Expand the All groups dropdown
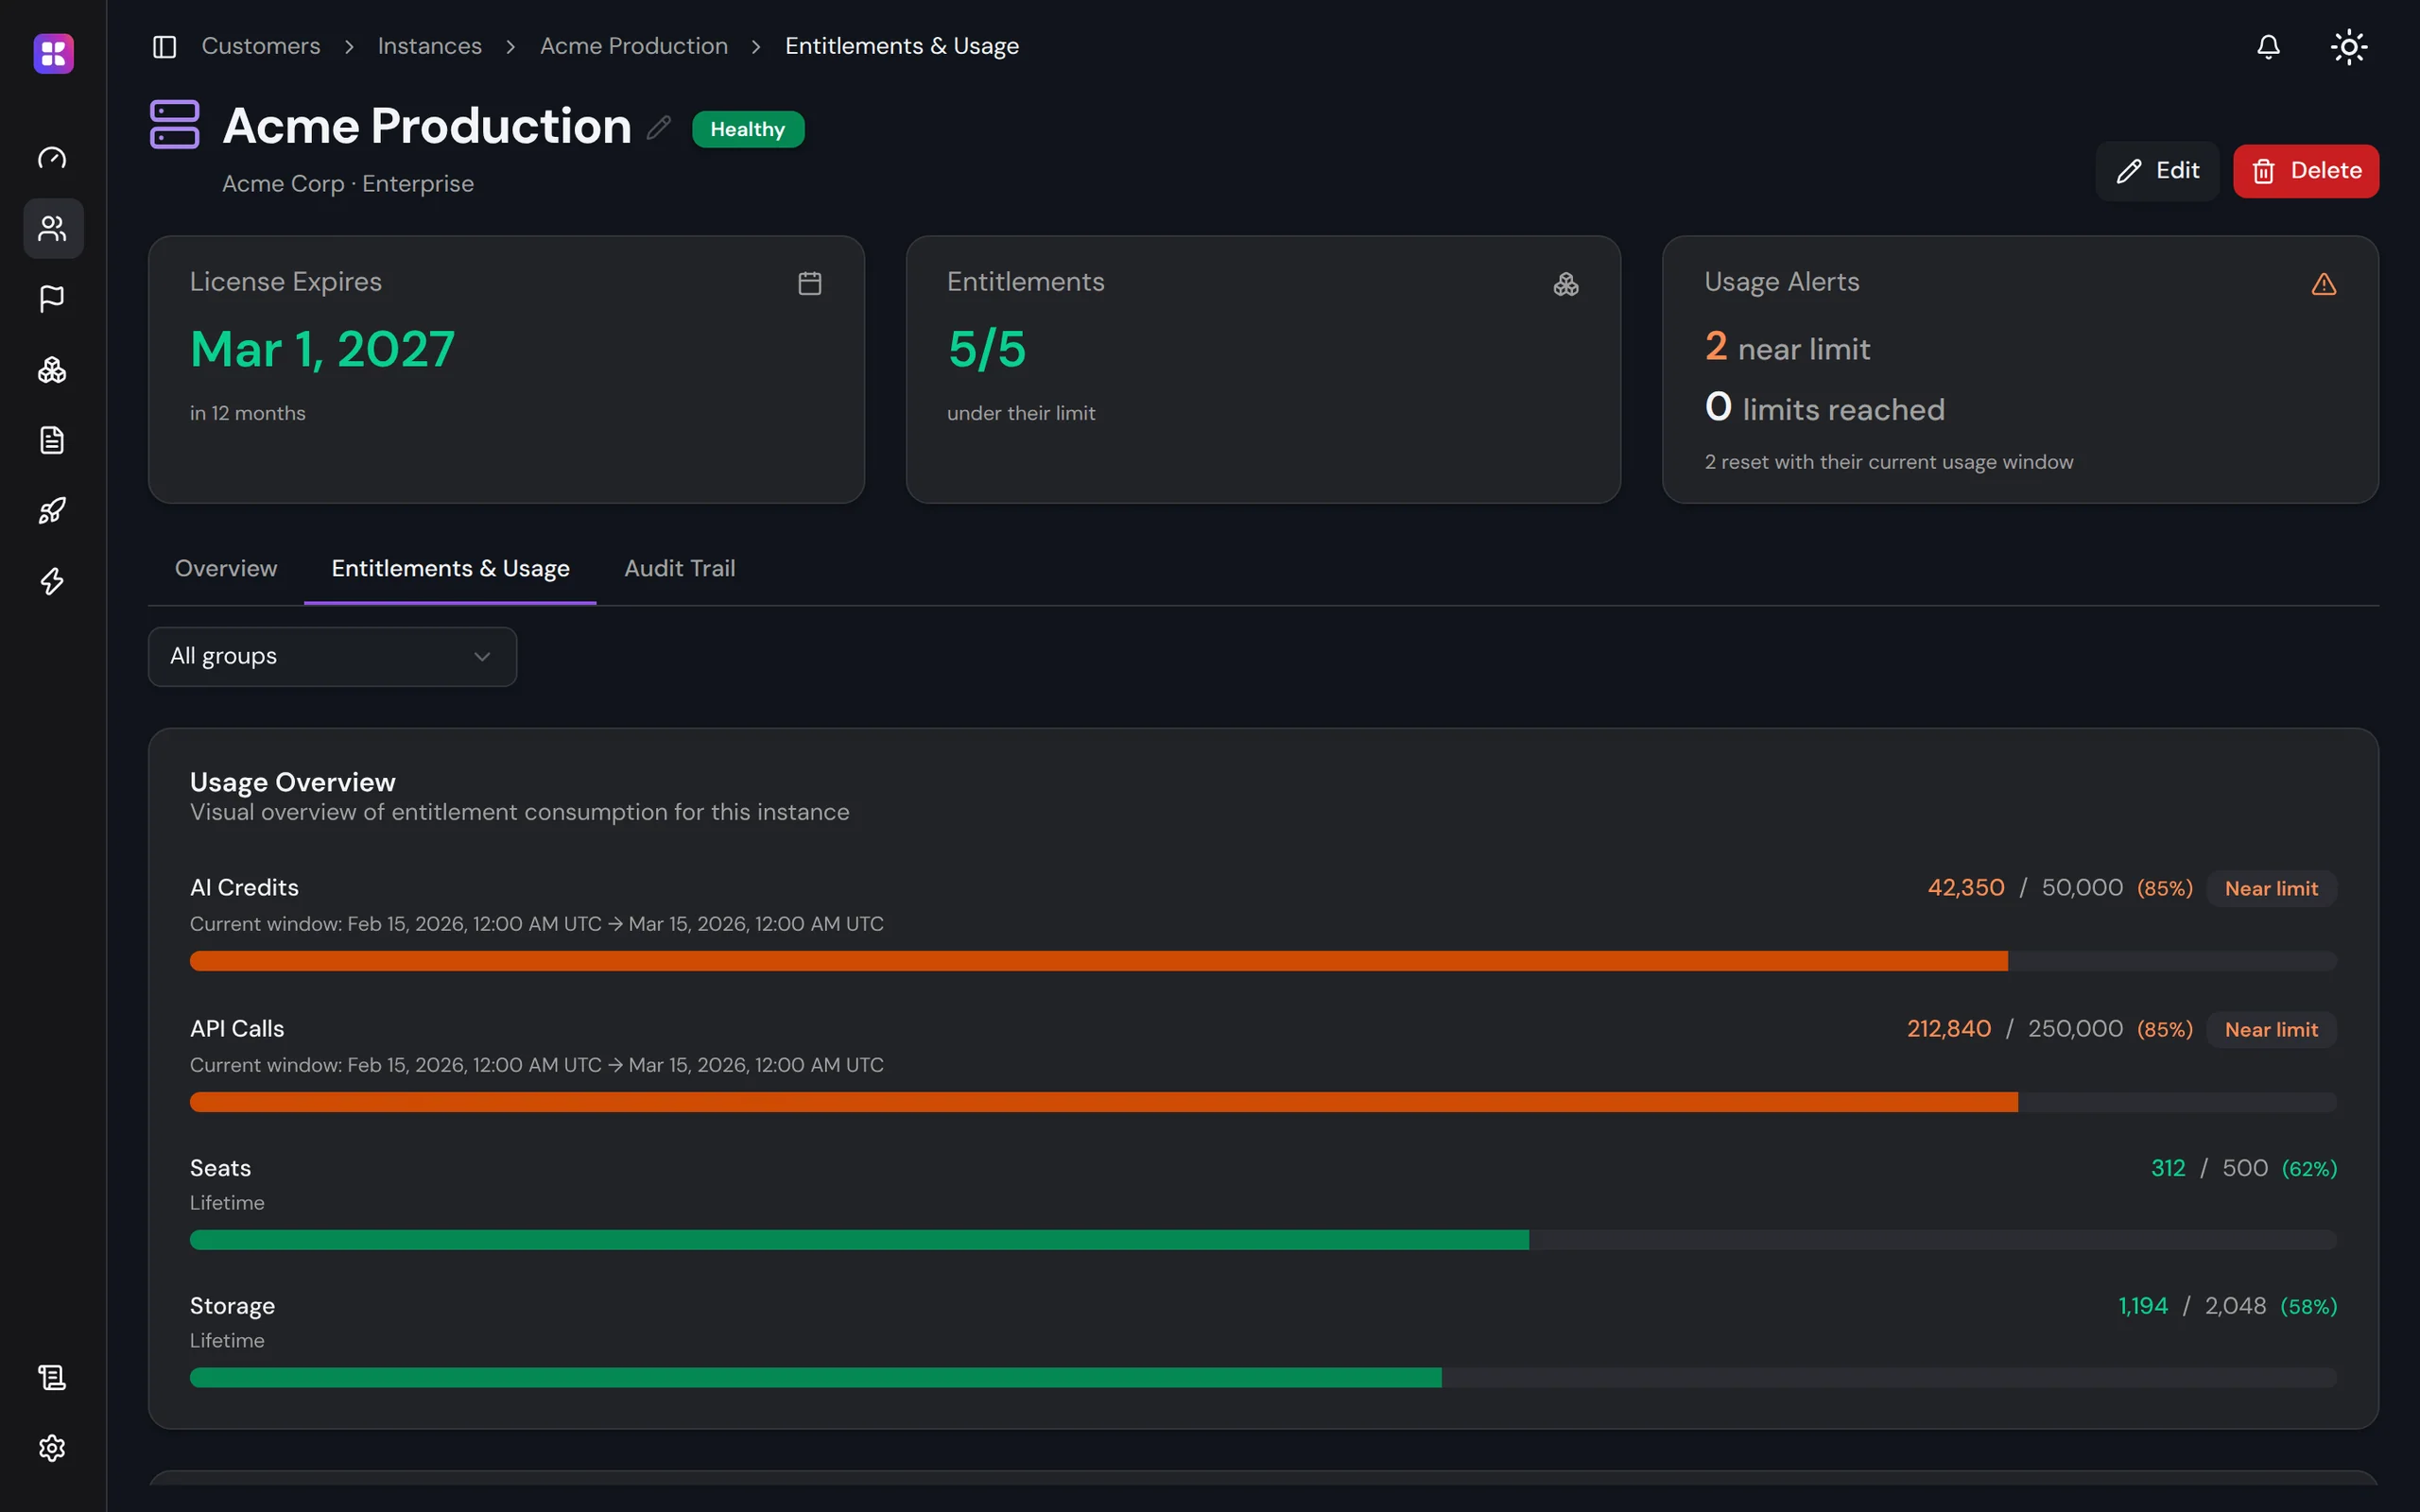This screenshot has width=2420, height=1512. coord(332,656)
